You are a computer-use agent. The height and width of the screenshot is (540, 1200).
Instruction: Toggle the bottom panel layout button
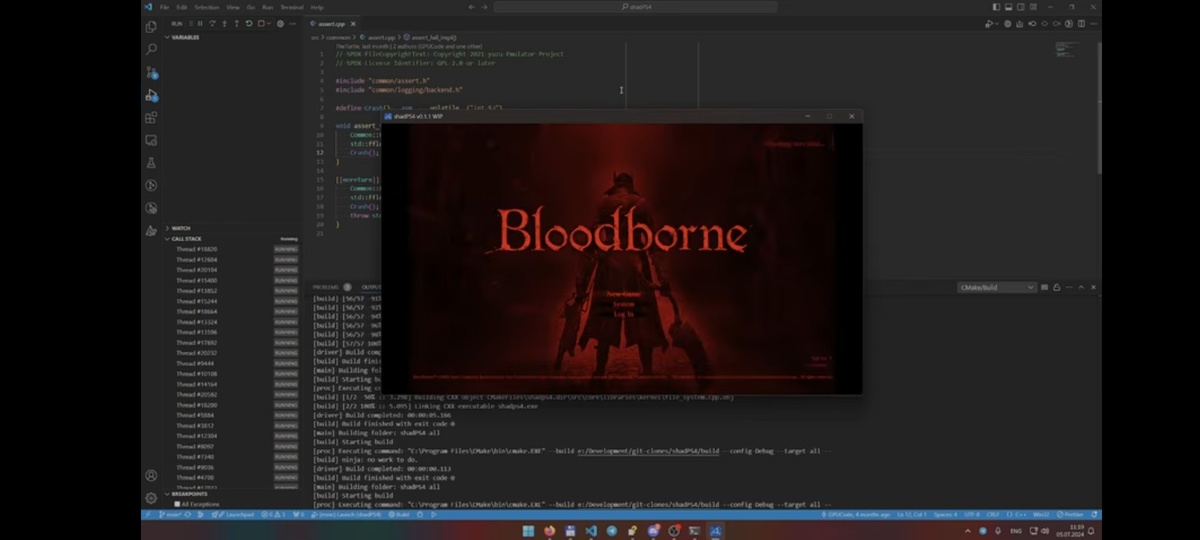point(1008,7)
